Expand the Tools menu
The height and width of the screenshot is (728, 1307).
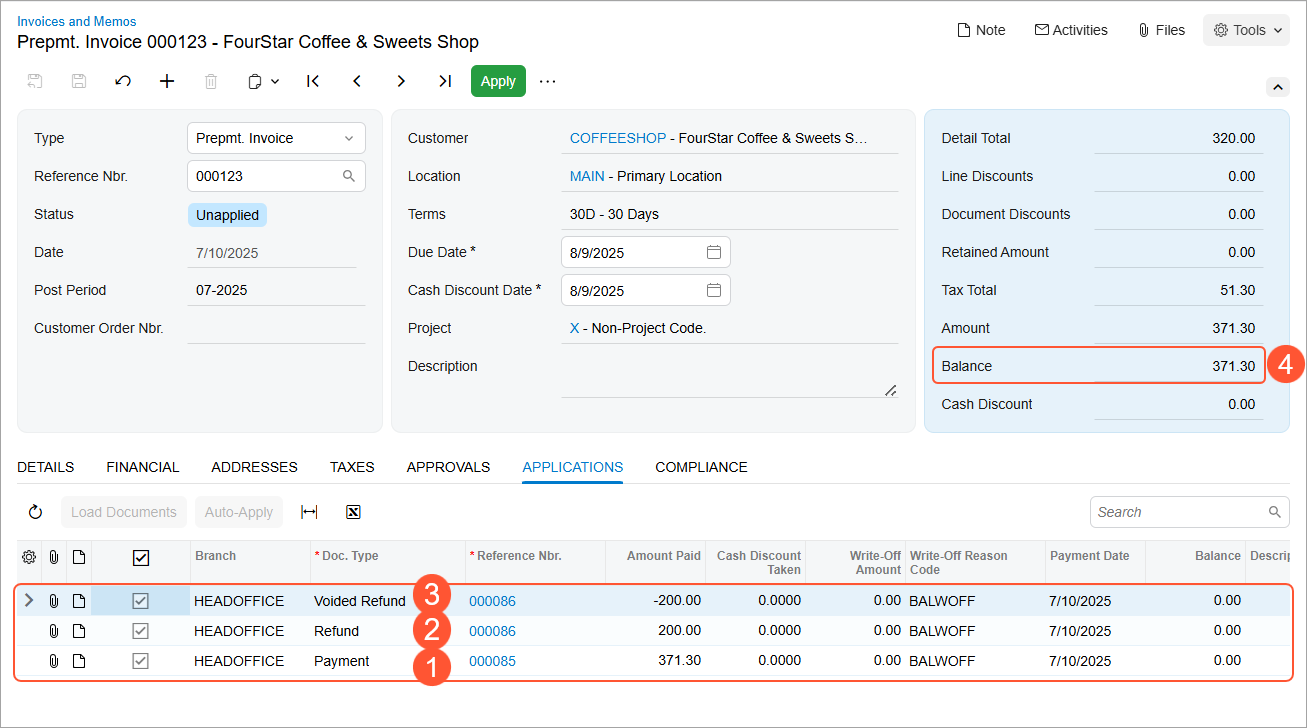[1247, 30]
